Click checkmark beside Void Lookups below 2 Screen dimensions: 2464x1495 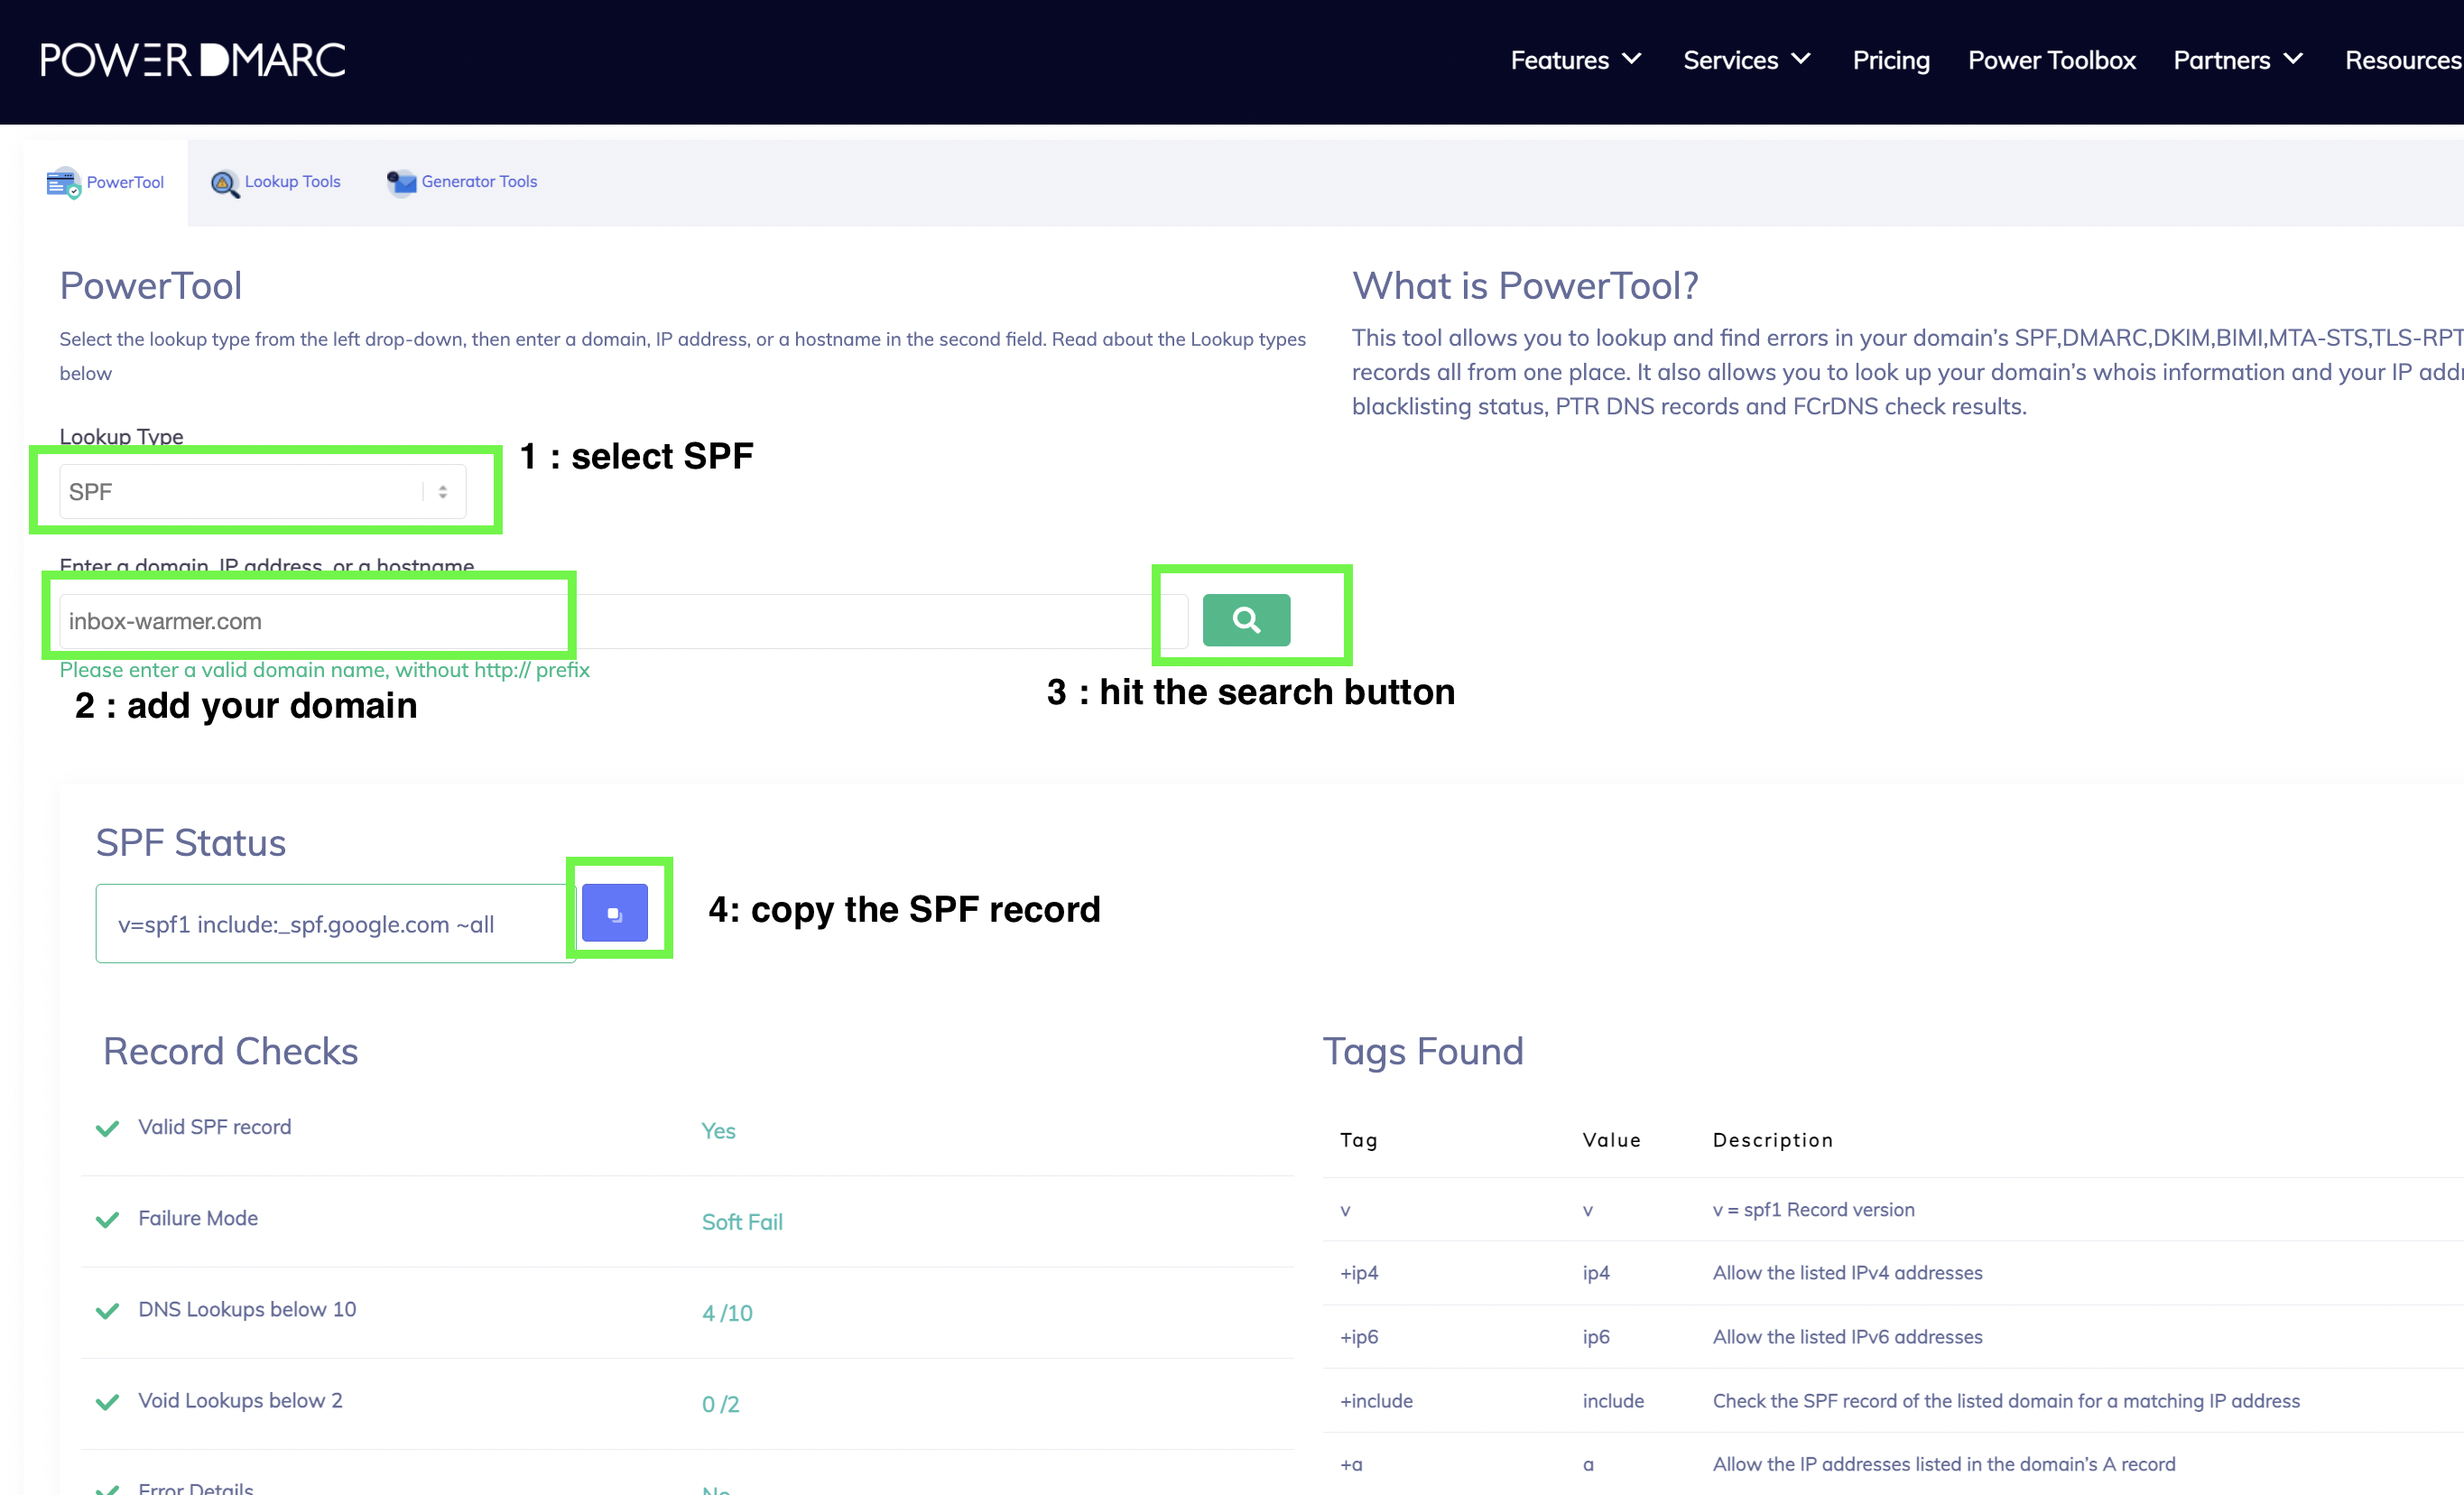(x=107, y=1402)
